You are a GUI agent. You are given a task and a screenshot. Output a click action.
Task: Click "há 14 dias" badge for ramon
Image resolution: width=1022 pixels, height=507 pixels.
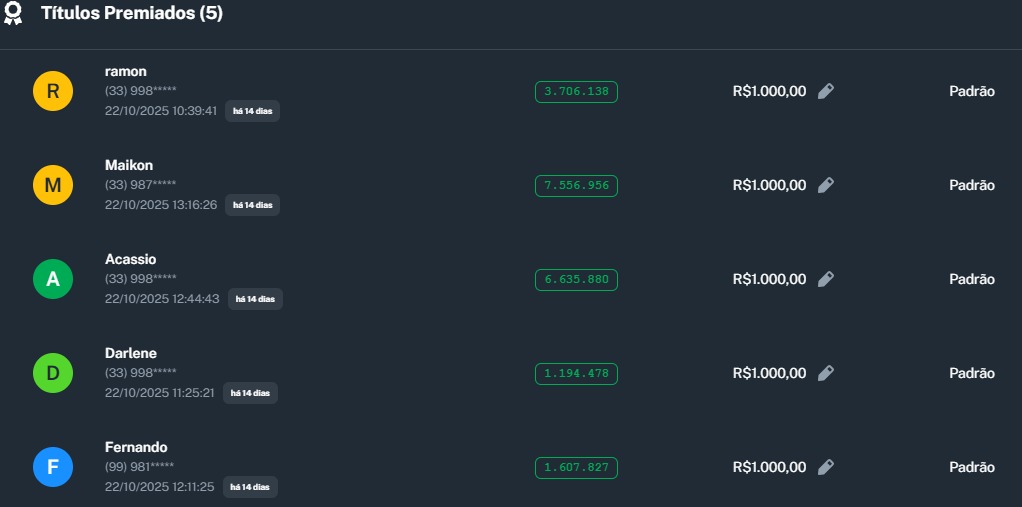[x=252, y=111]
